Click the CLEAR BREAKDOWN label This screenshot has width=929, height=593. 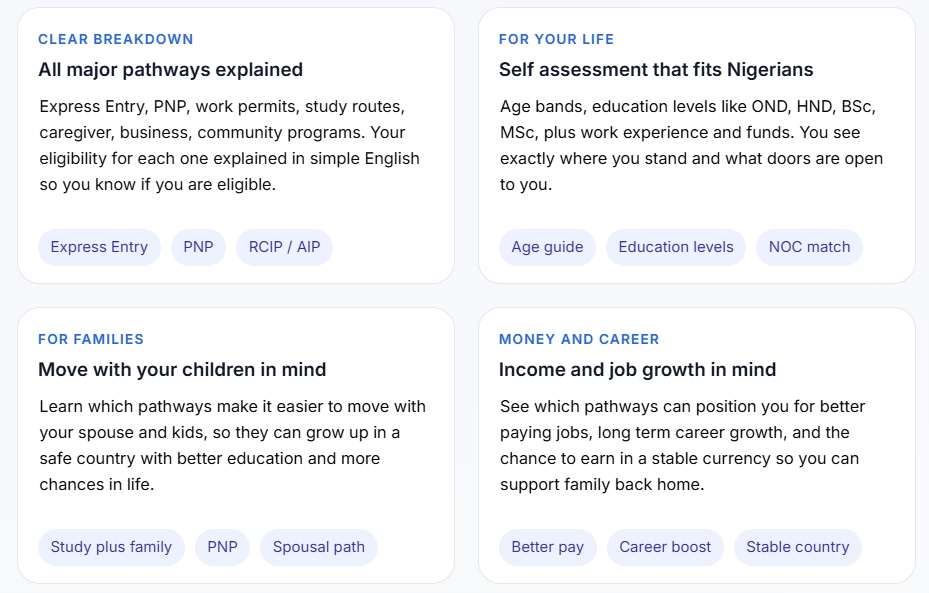(x=116, y=39)
